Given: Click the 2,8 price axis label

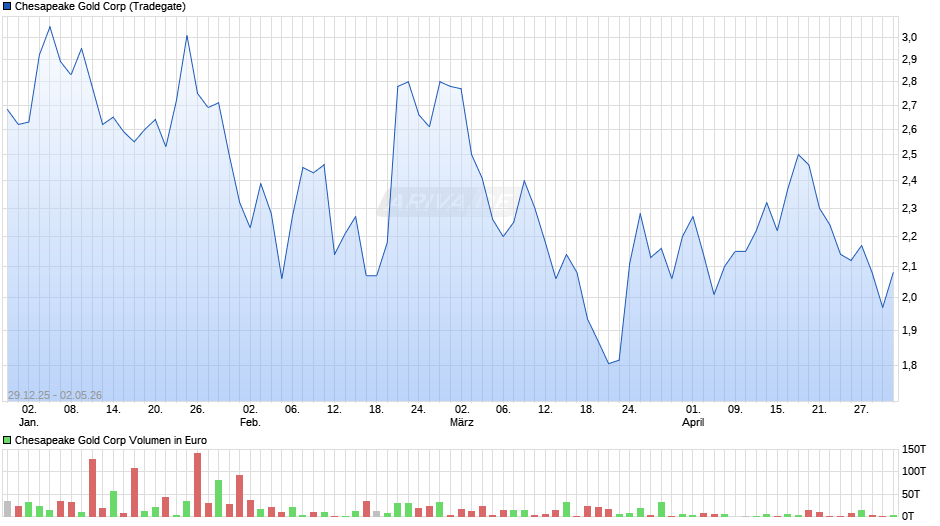Looking at the screenshot, I should pos(909,82).
